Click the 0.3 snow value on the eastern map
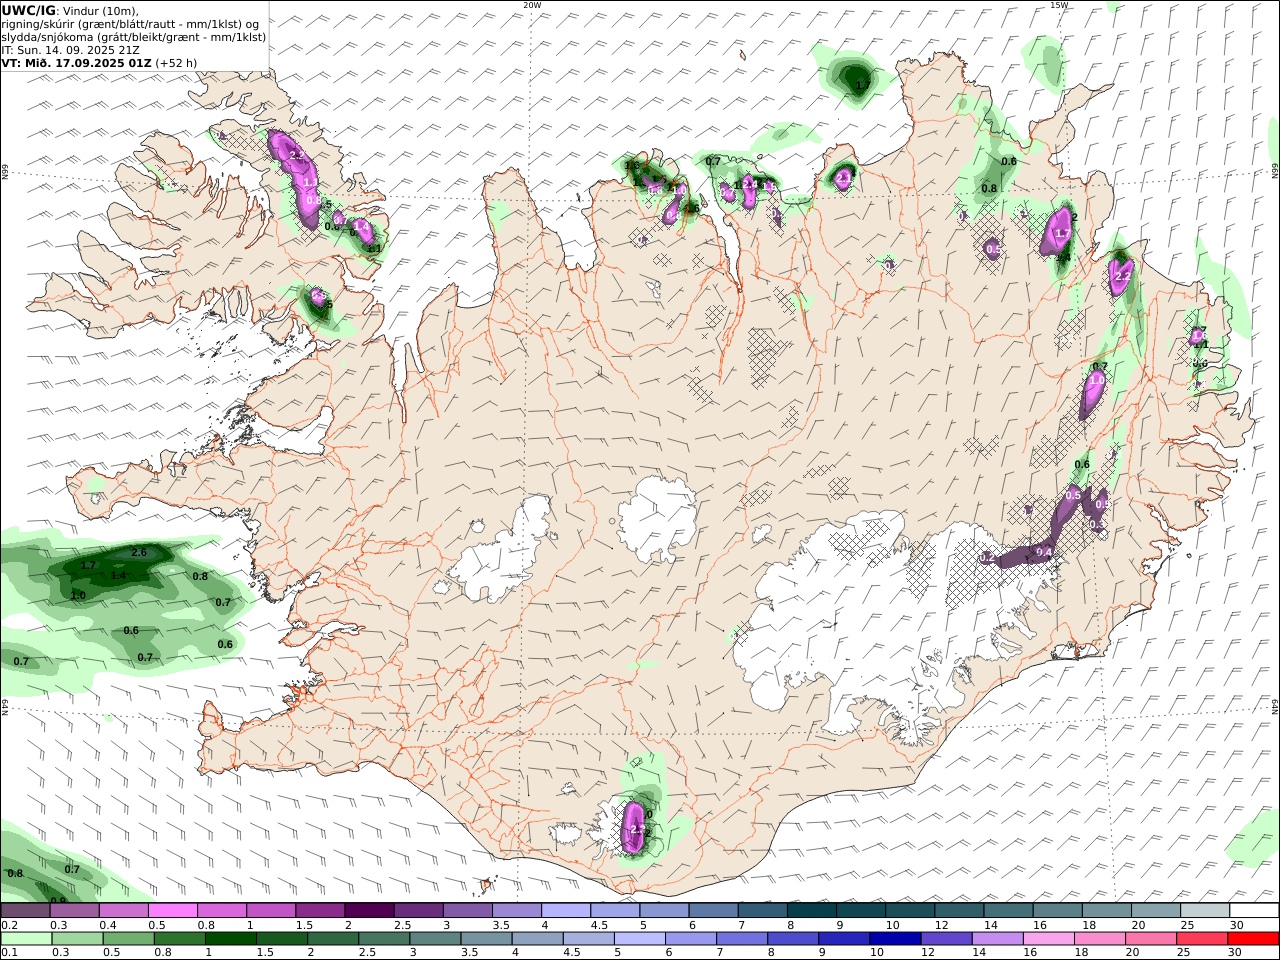 (x=1097, y=524)
